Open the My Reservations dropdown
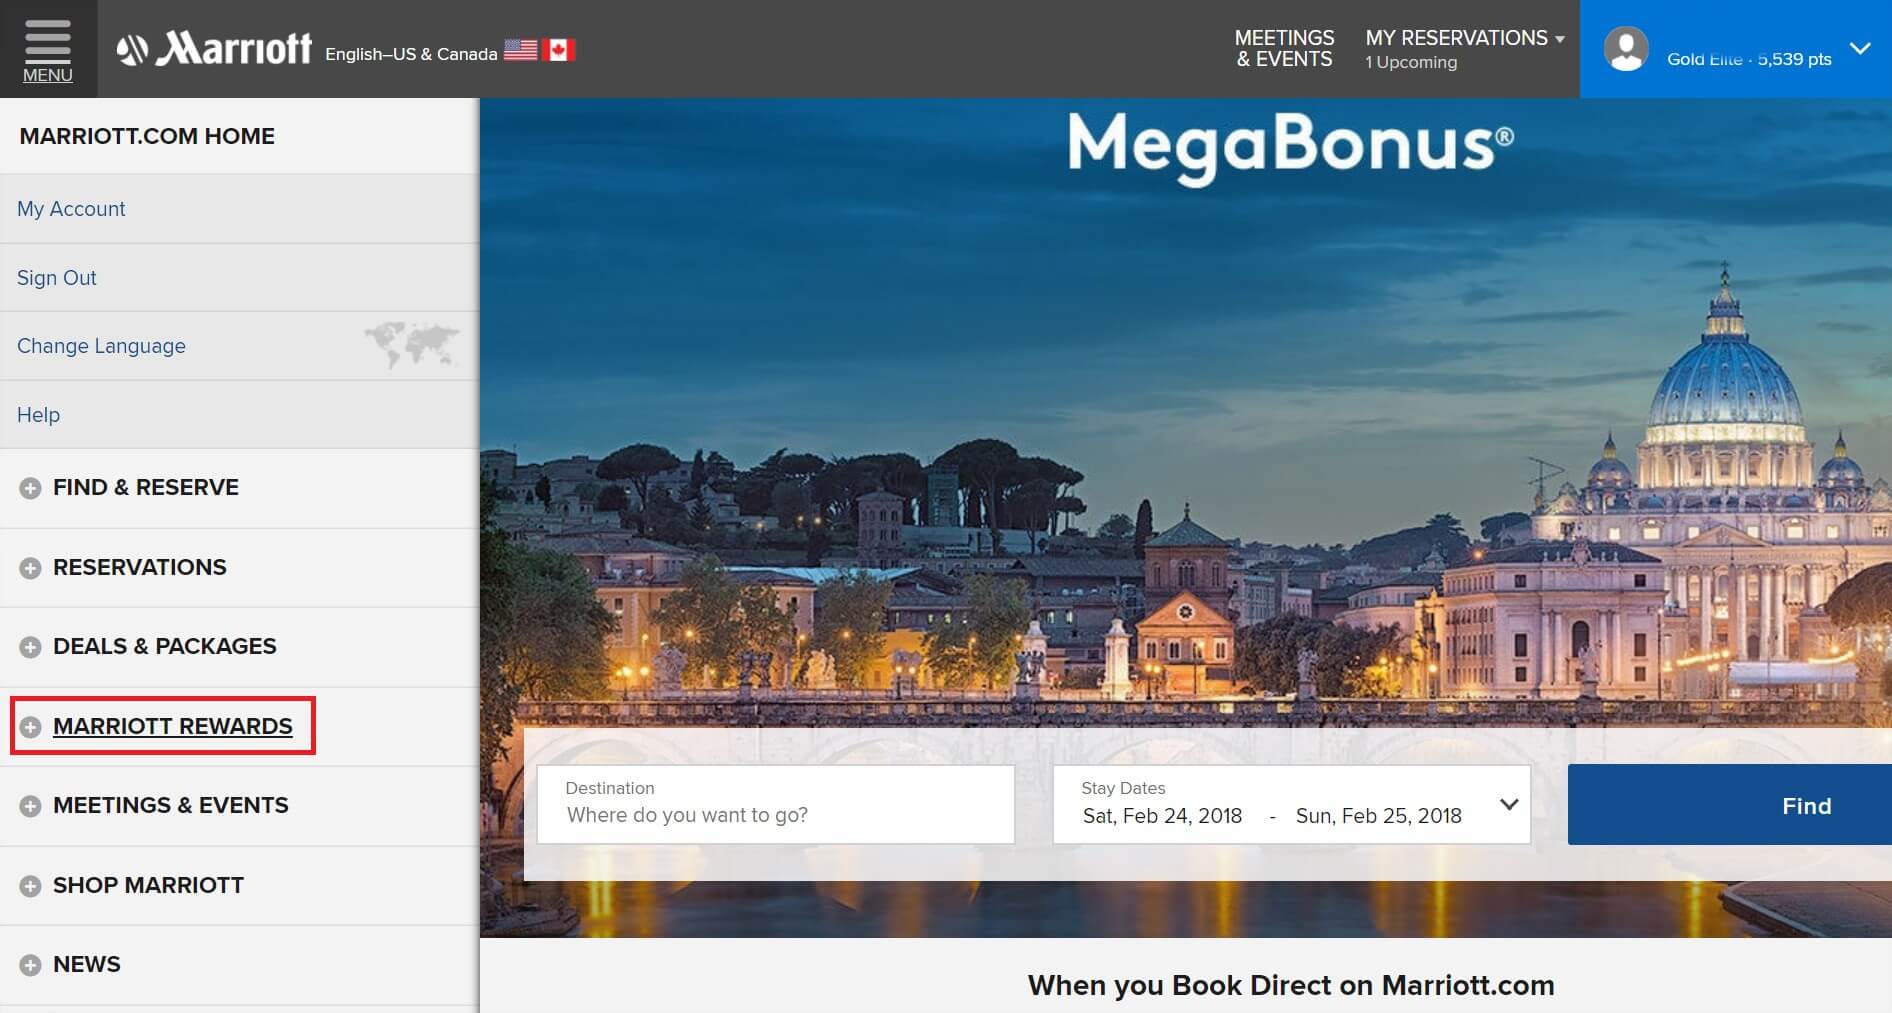Image resolution: width=1892 pixels, height=1013 pixels. click(1465, 49)
